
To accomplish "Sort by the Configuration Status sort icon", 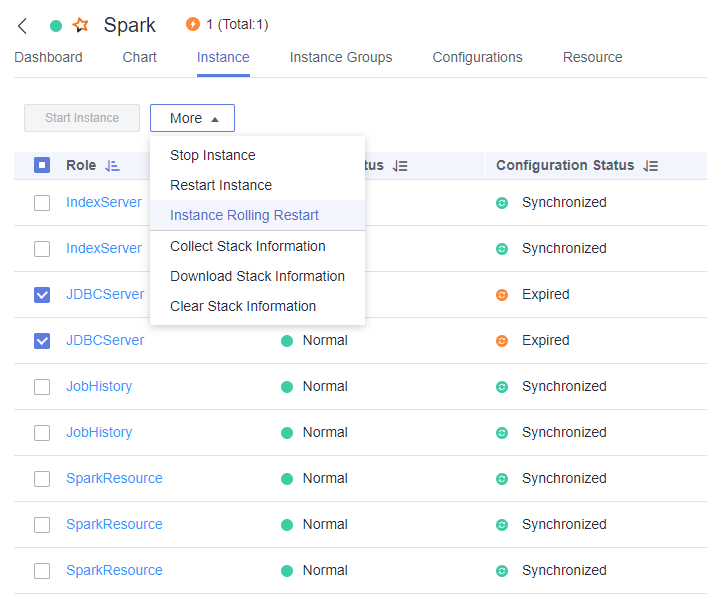I will coord(651,166).
